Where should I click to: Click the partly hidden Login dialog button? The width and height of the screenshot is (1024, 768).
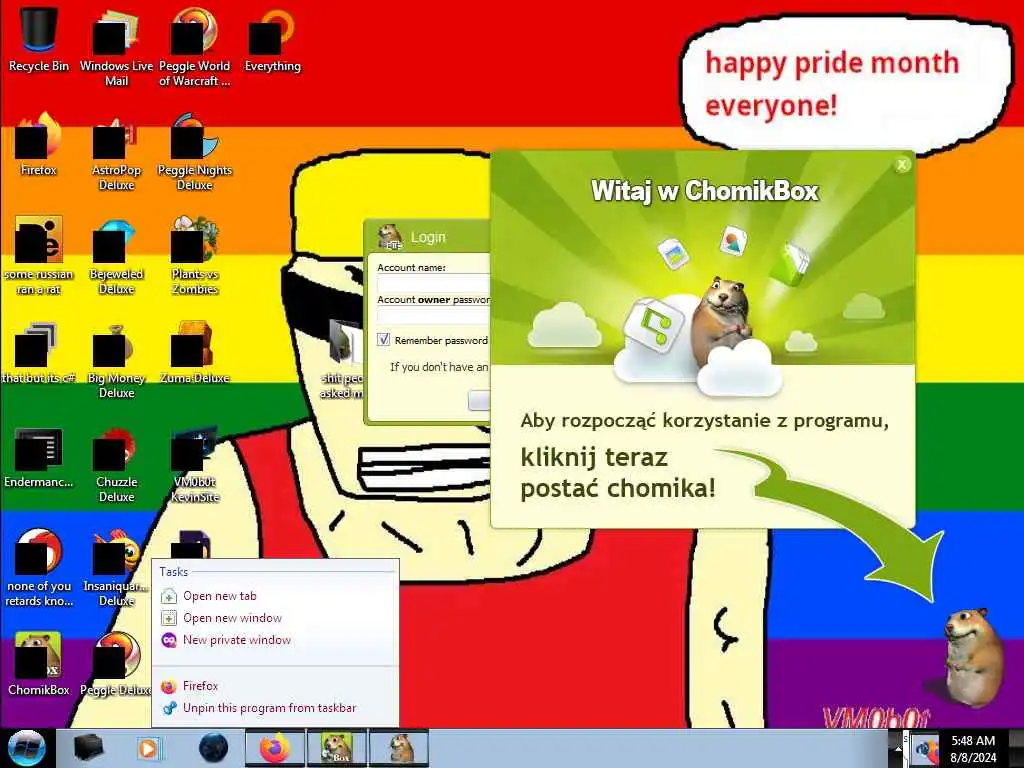pyautogui.click(x=479, y=400)
